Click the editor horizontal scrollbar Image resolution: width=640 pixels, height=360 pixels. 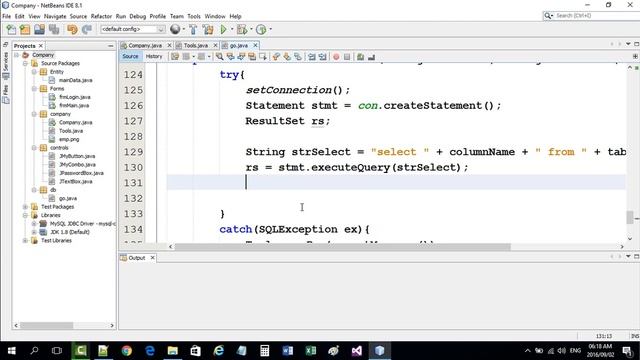pos(342,247)
